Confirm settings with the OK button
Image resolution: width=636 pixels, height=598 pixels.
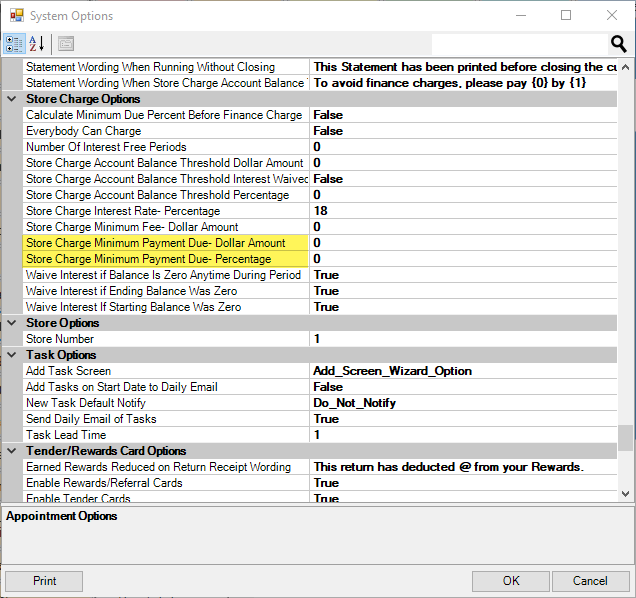click(511, 581)
